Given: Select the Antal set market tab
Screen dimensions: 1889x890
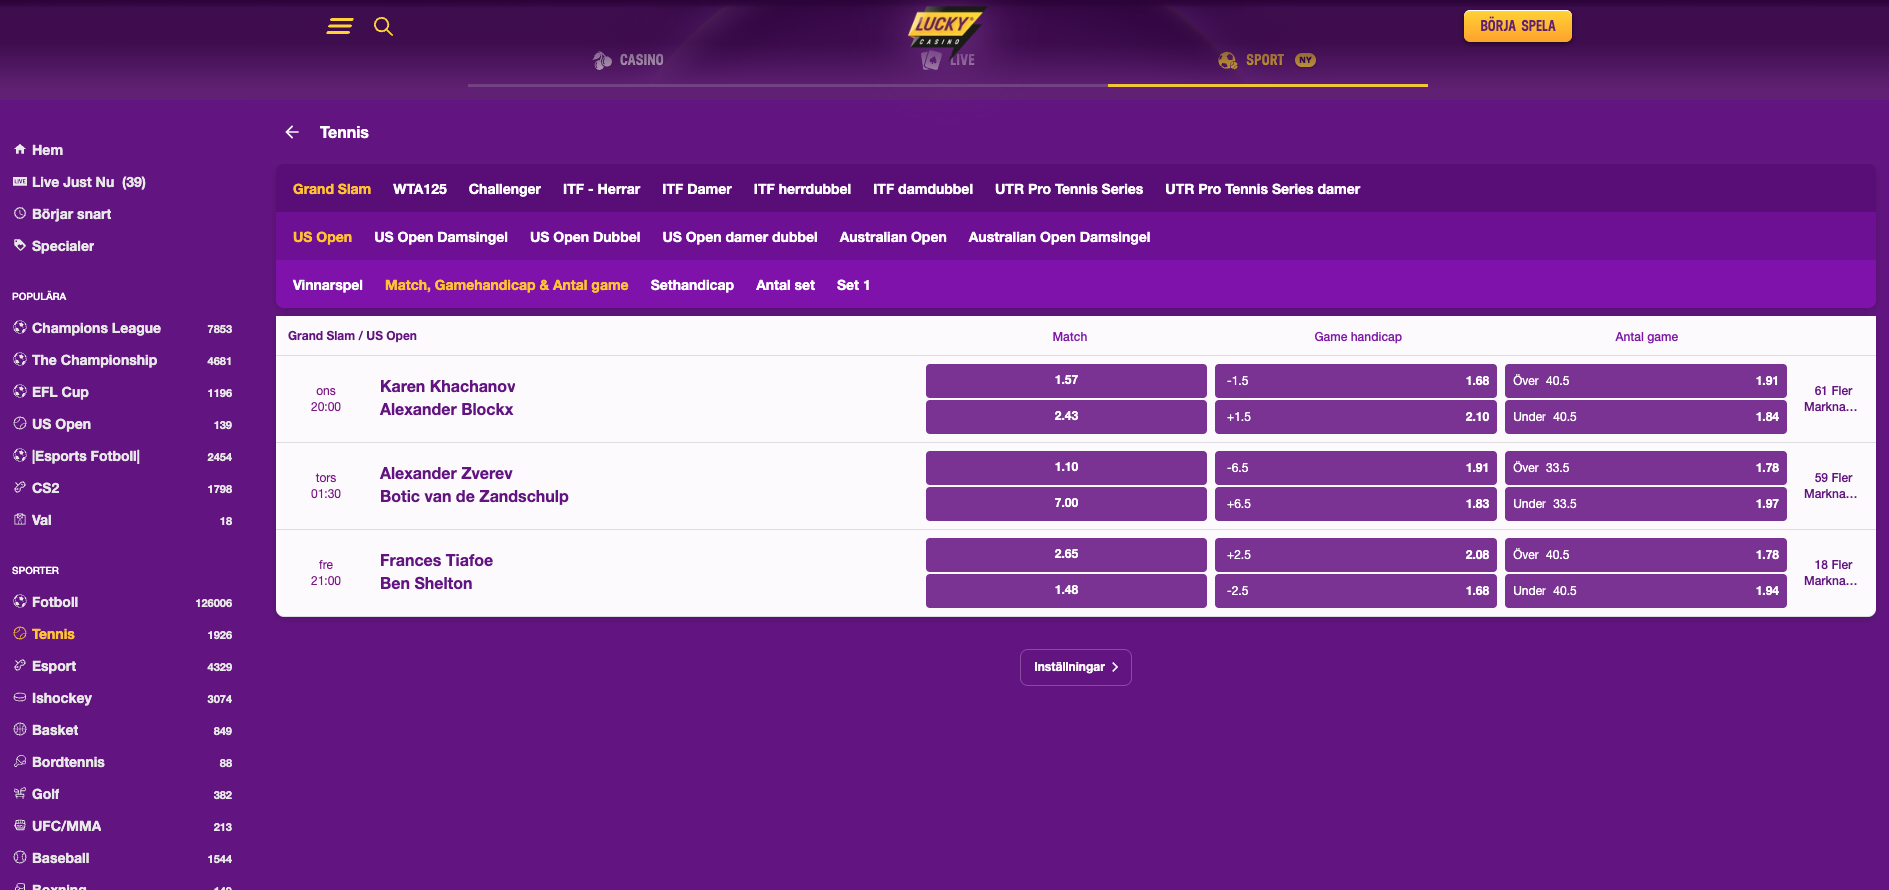Looking at the screenshot, I should pyautogui.click(x=785, y=285).
